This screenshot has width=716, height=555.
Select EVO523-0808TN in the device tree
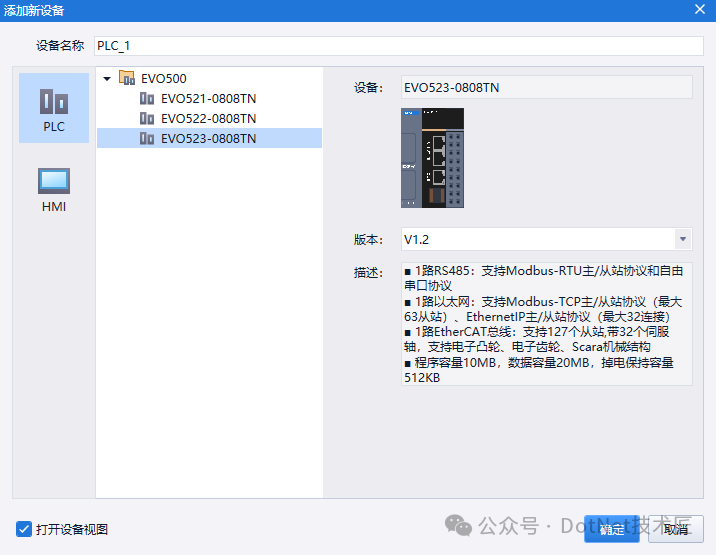(x=210, y=138)
